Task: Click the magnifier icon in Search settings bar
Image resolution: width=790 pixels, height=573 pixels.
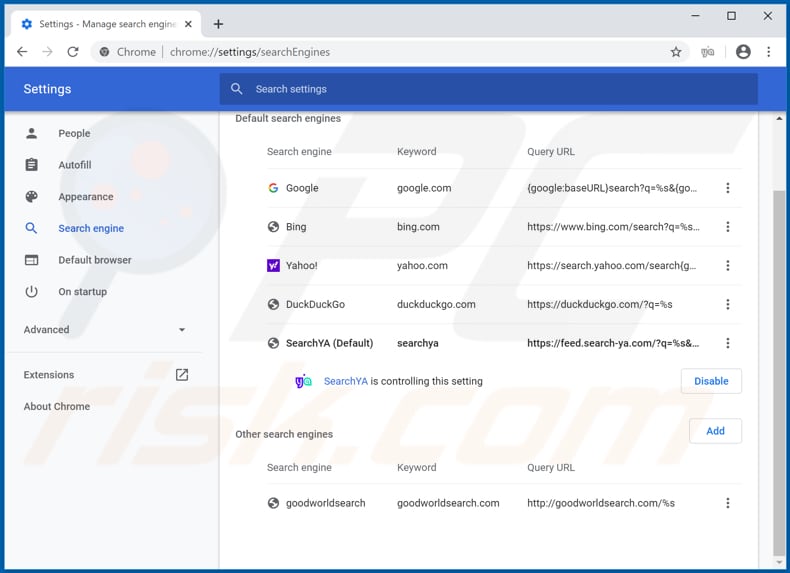Action: coord(236,89)
